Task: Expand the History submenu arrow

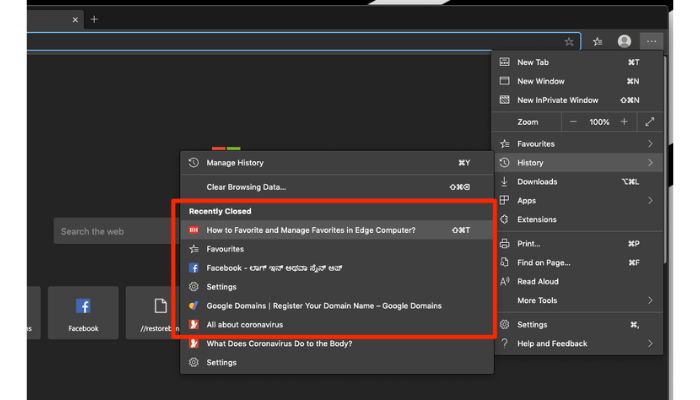Action: [650, 163]
